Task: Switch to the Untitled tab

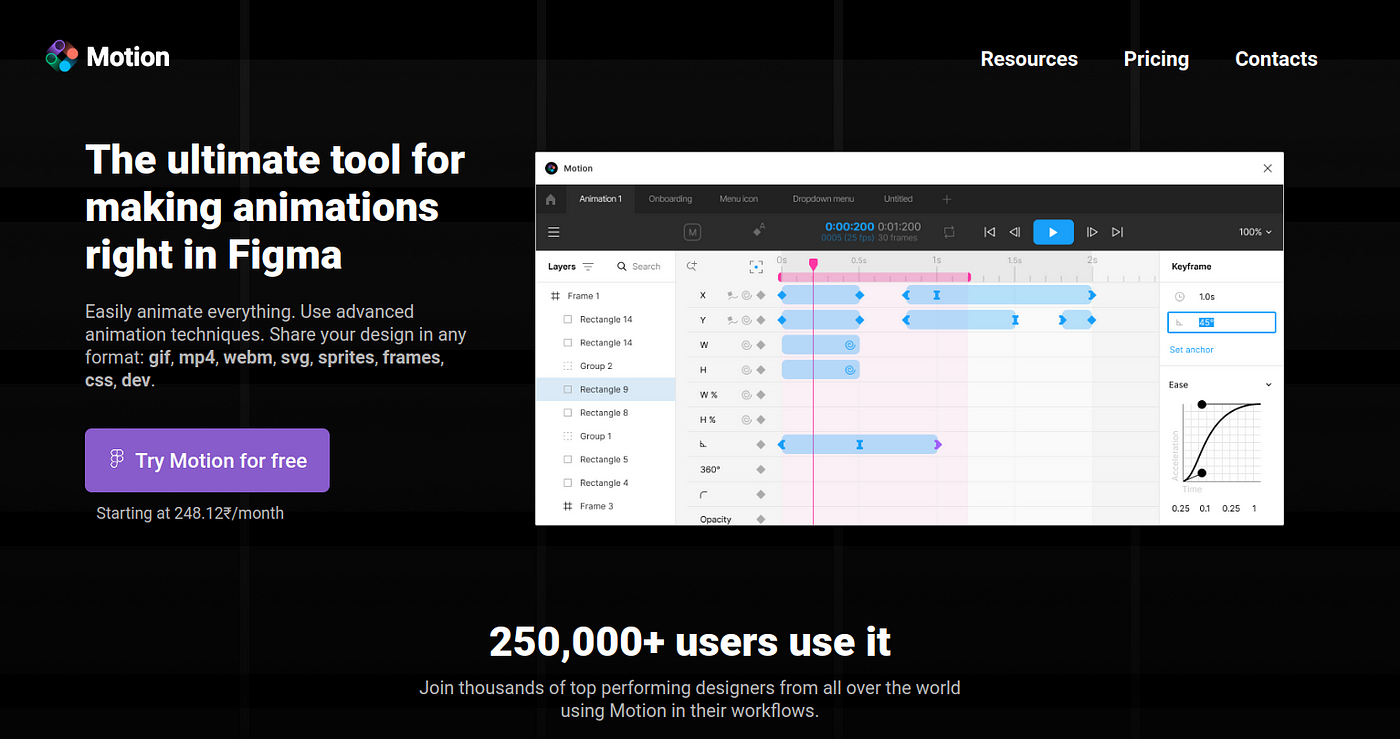Action: 898,199
